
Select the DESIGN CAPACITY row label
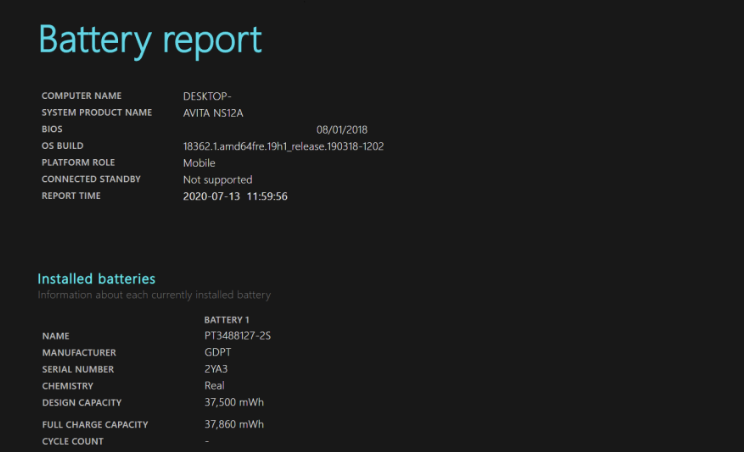pos(82,402)
